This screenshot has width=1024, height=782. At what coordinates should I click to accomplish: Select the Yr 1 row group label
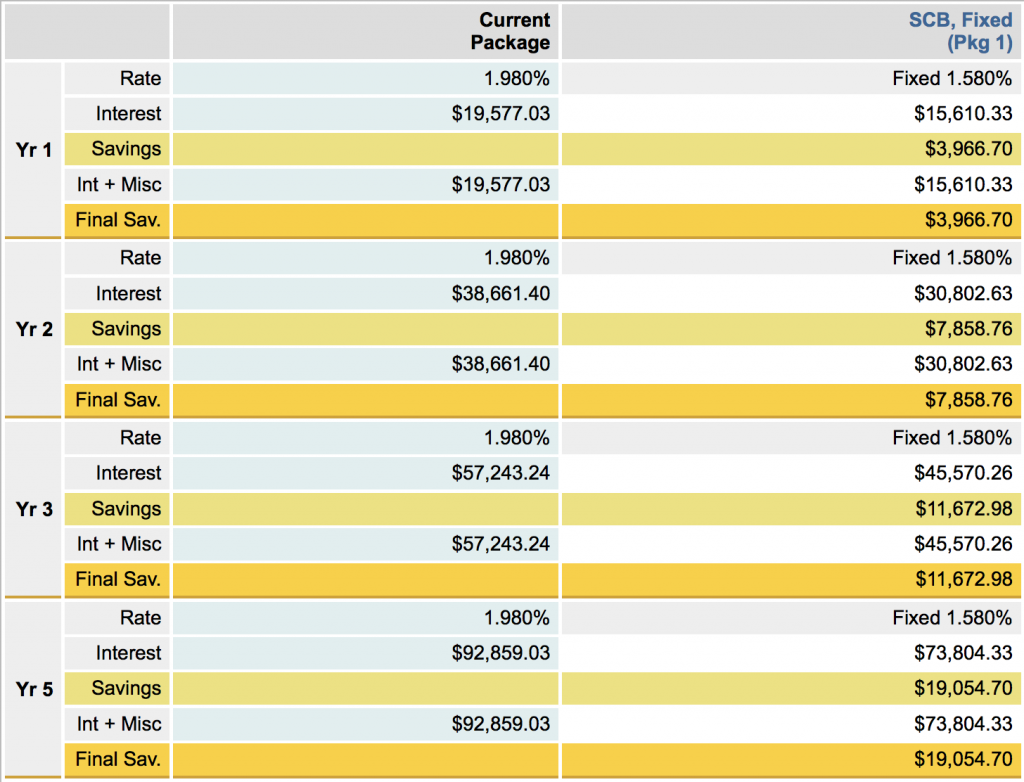coord(34,150)
